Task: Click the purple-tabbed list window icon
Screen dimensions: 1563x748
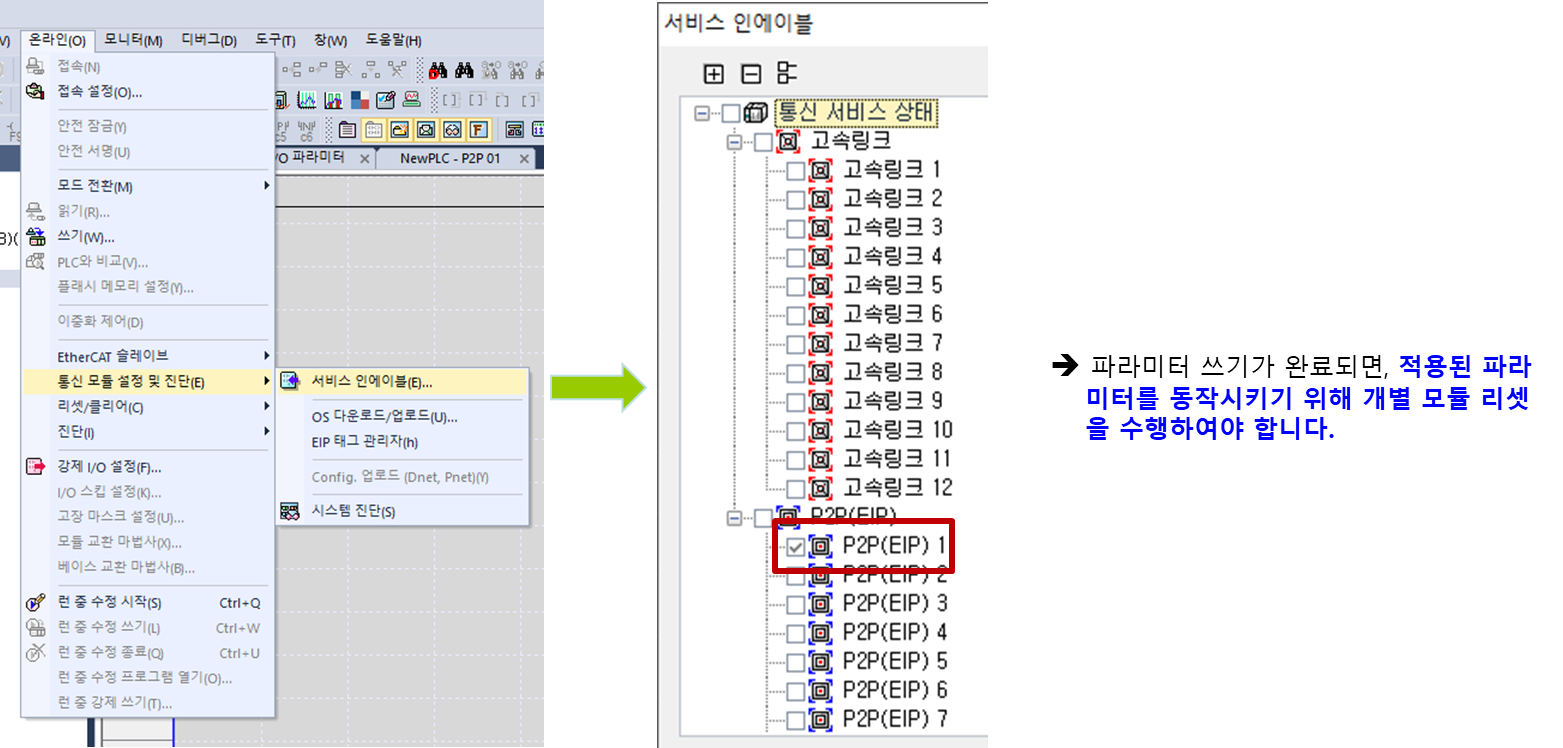Action: coord(347,129)
